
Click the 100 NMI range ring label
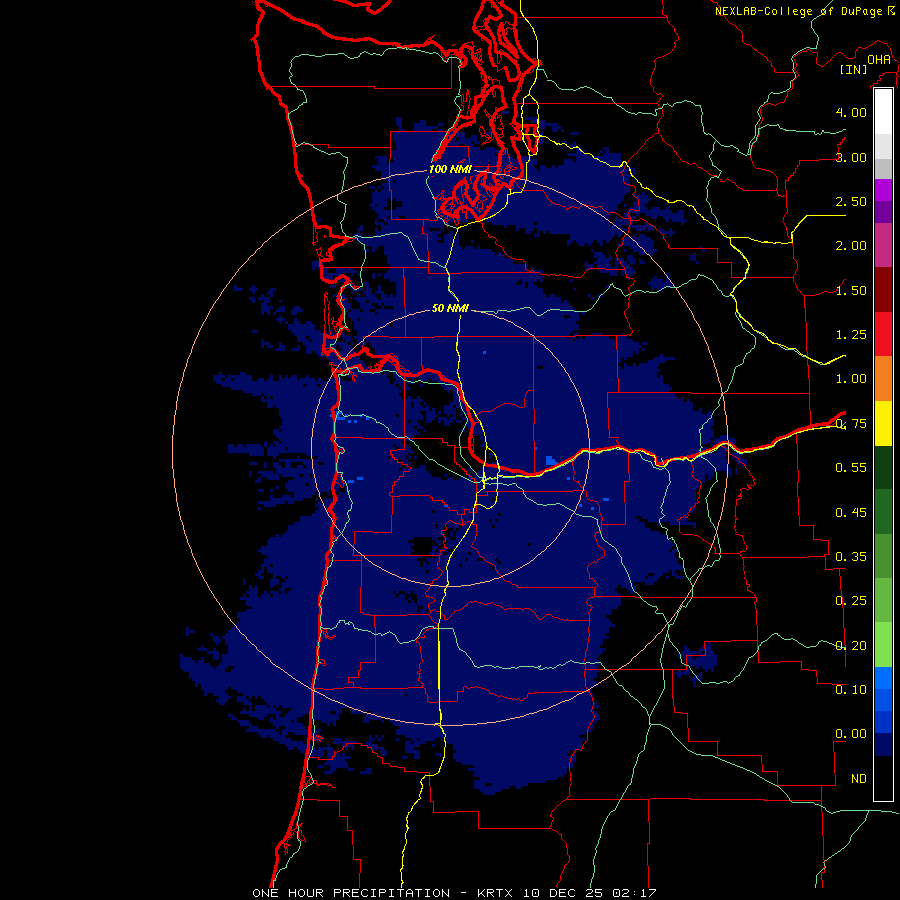coord(450,169)
